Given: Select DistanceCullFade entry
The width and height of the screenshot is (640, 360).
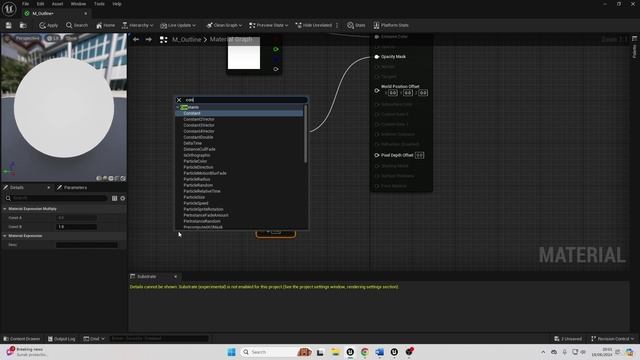Looking at the screenshot, I should tap(200, 149).
